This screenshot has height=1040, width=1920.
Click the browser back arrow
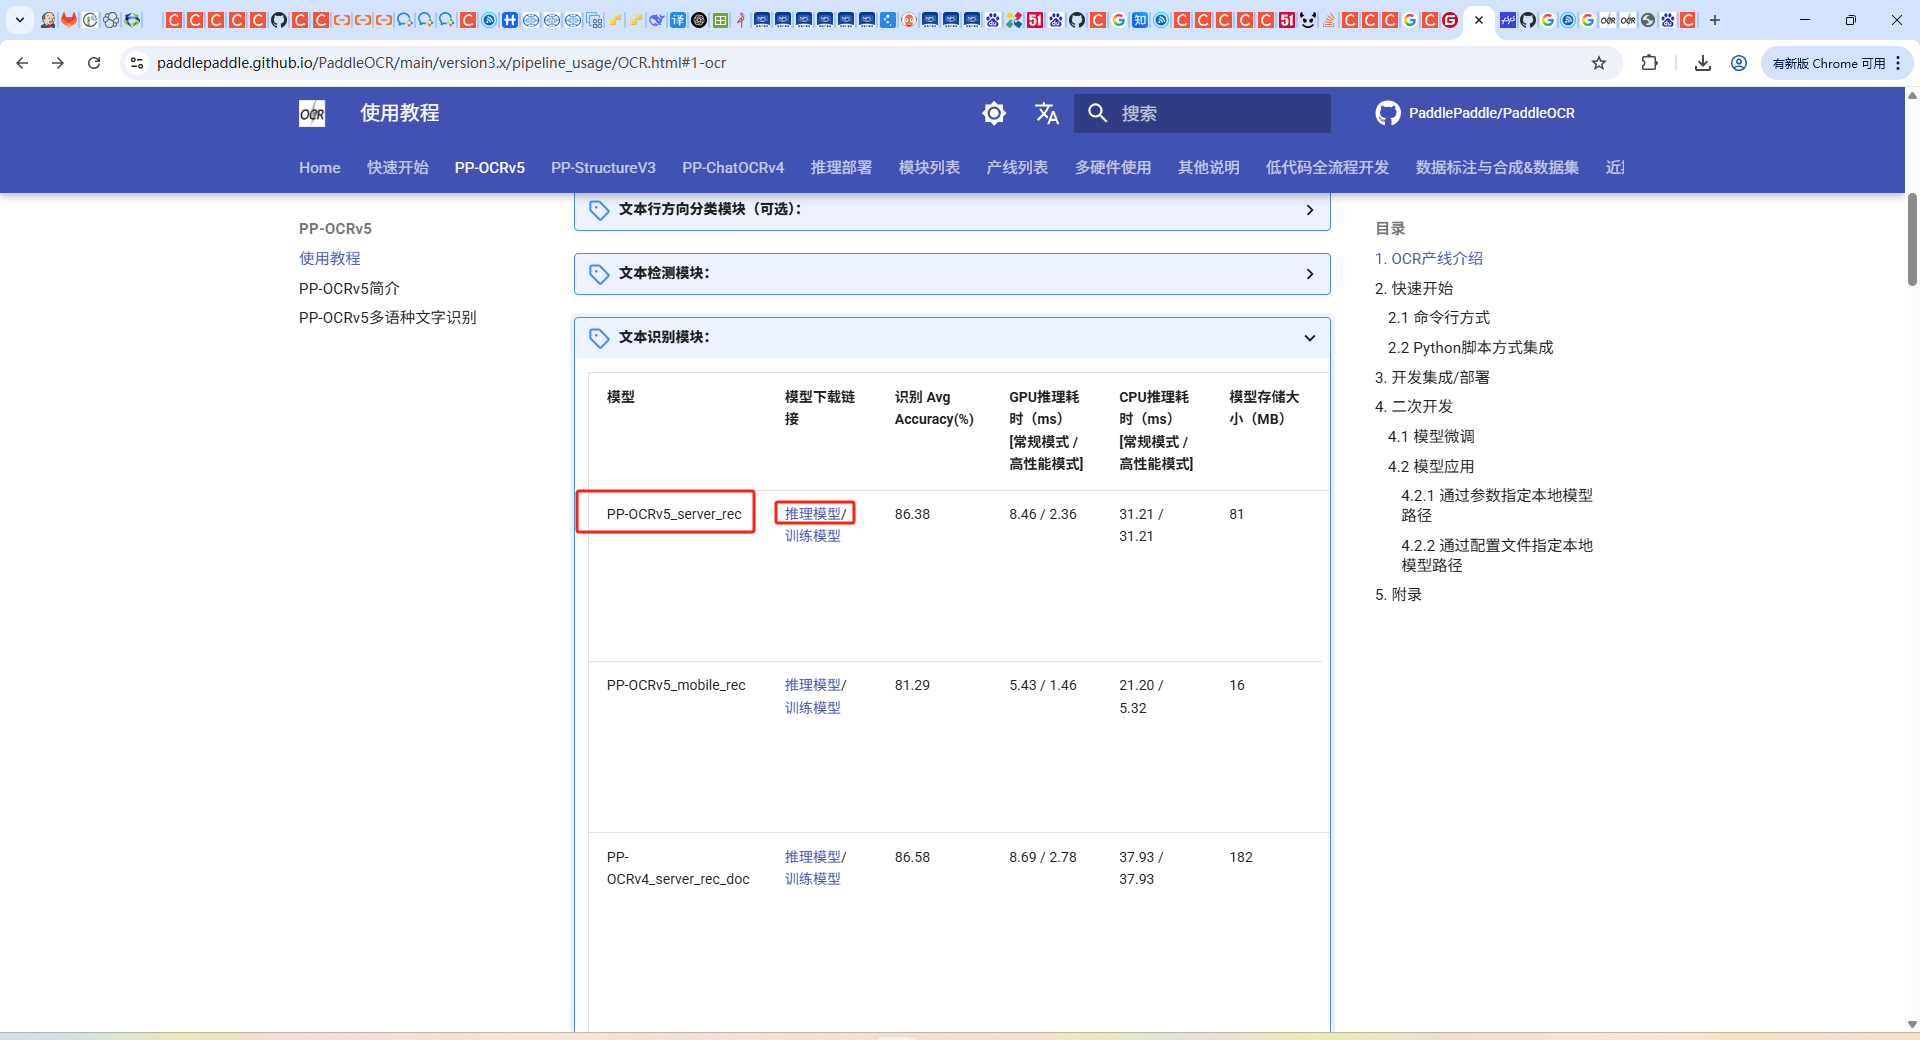coord(22,63)
